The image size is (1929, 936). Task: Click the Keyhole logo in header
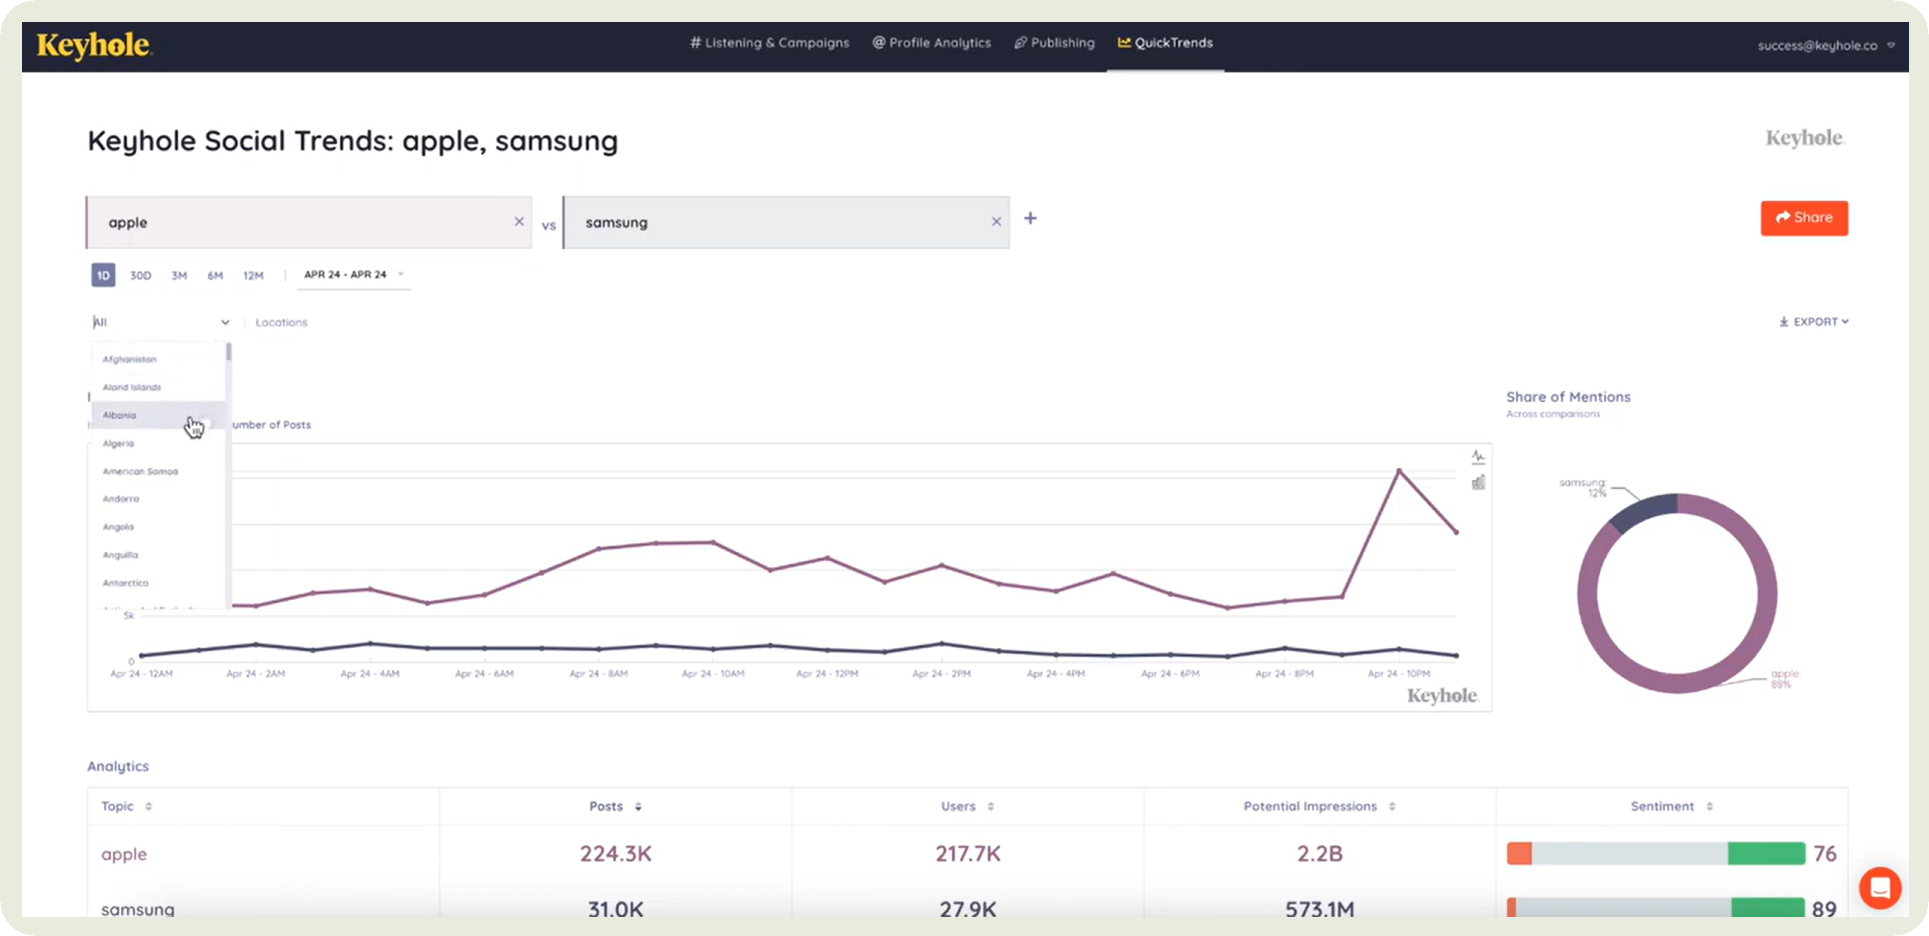93,46
